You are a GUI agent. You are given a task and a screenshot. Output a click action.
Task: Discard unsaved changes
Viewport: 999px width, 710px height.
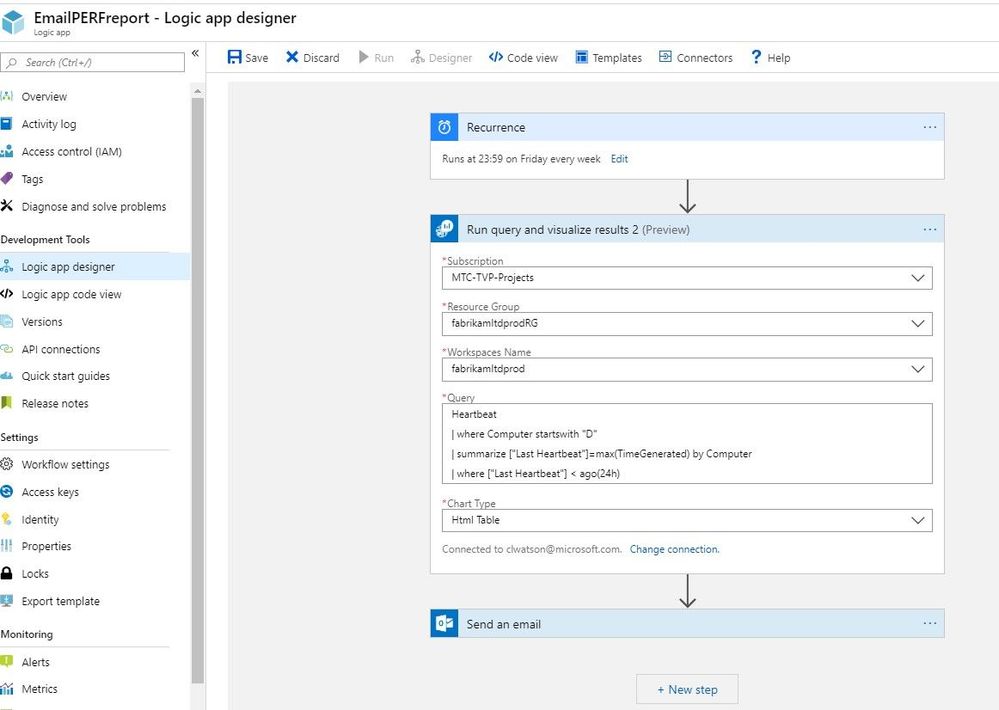[x=311, y=57]
